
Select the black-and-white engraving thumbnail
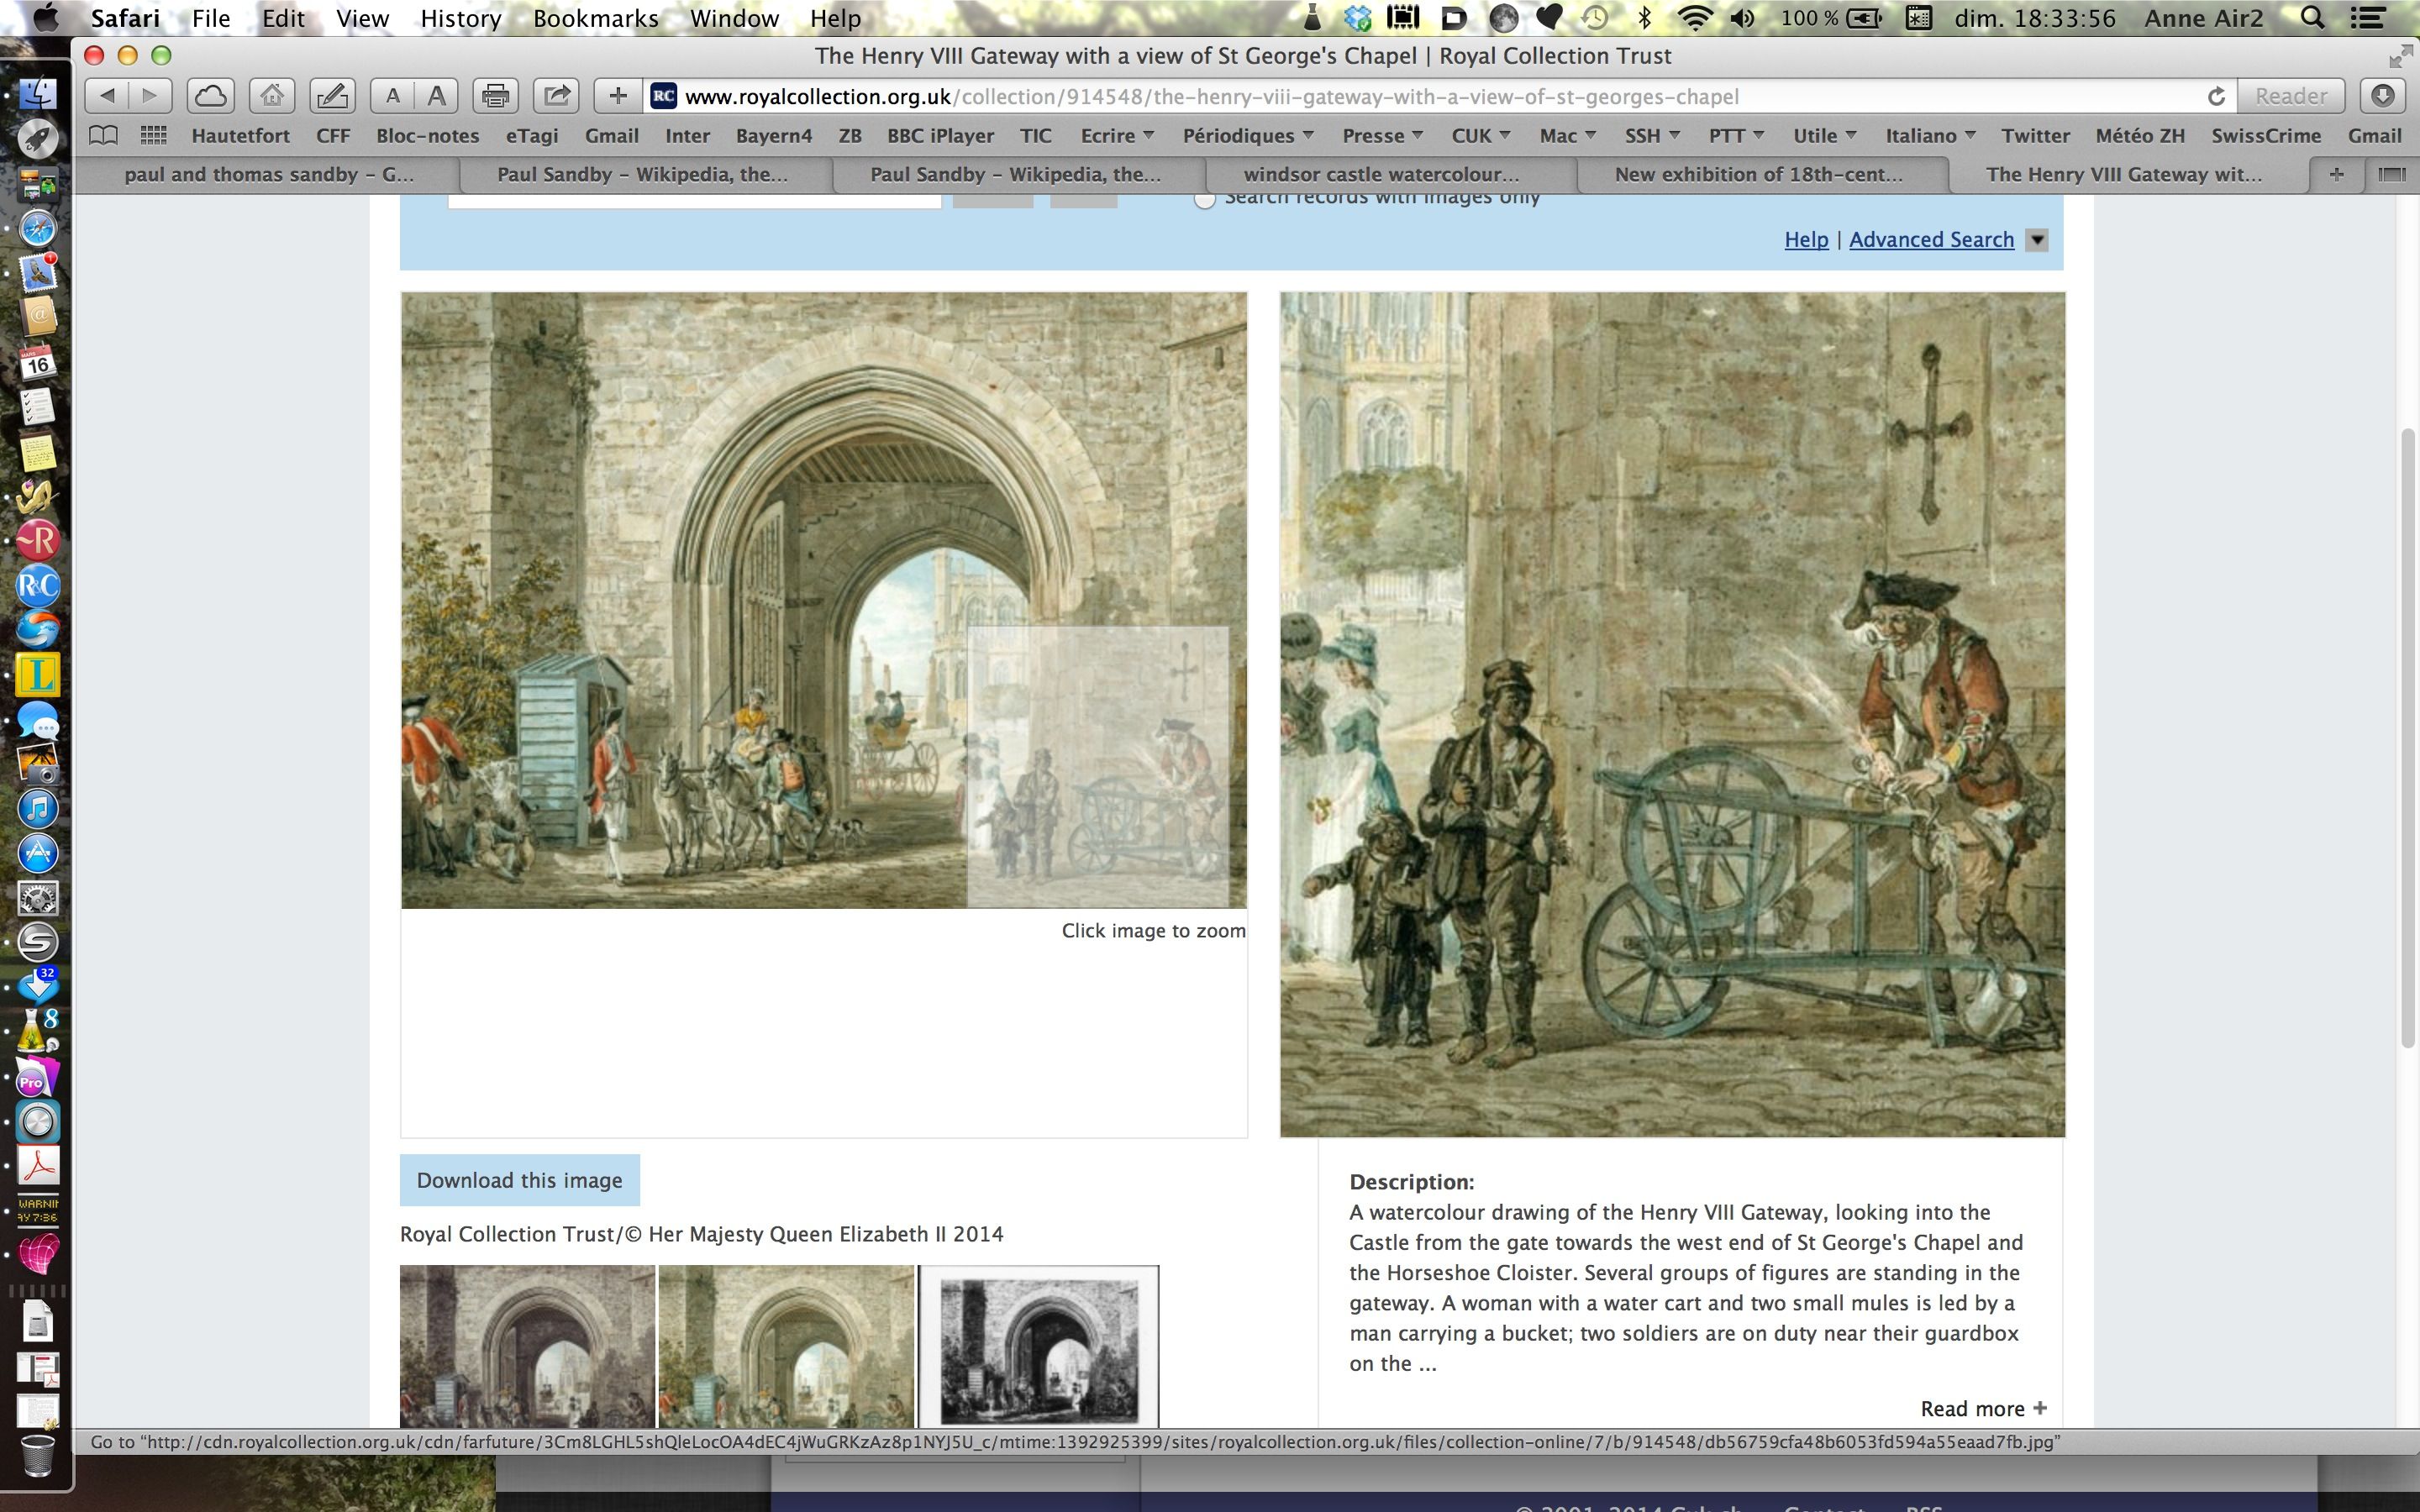(1039, 1346)
